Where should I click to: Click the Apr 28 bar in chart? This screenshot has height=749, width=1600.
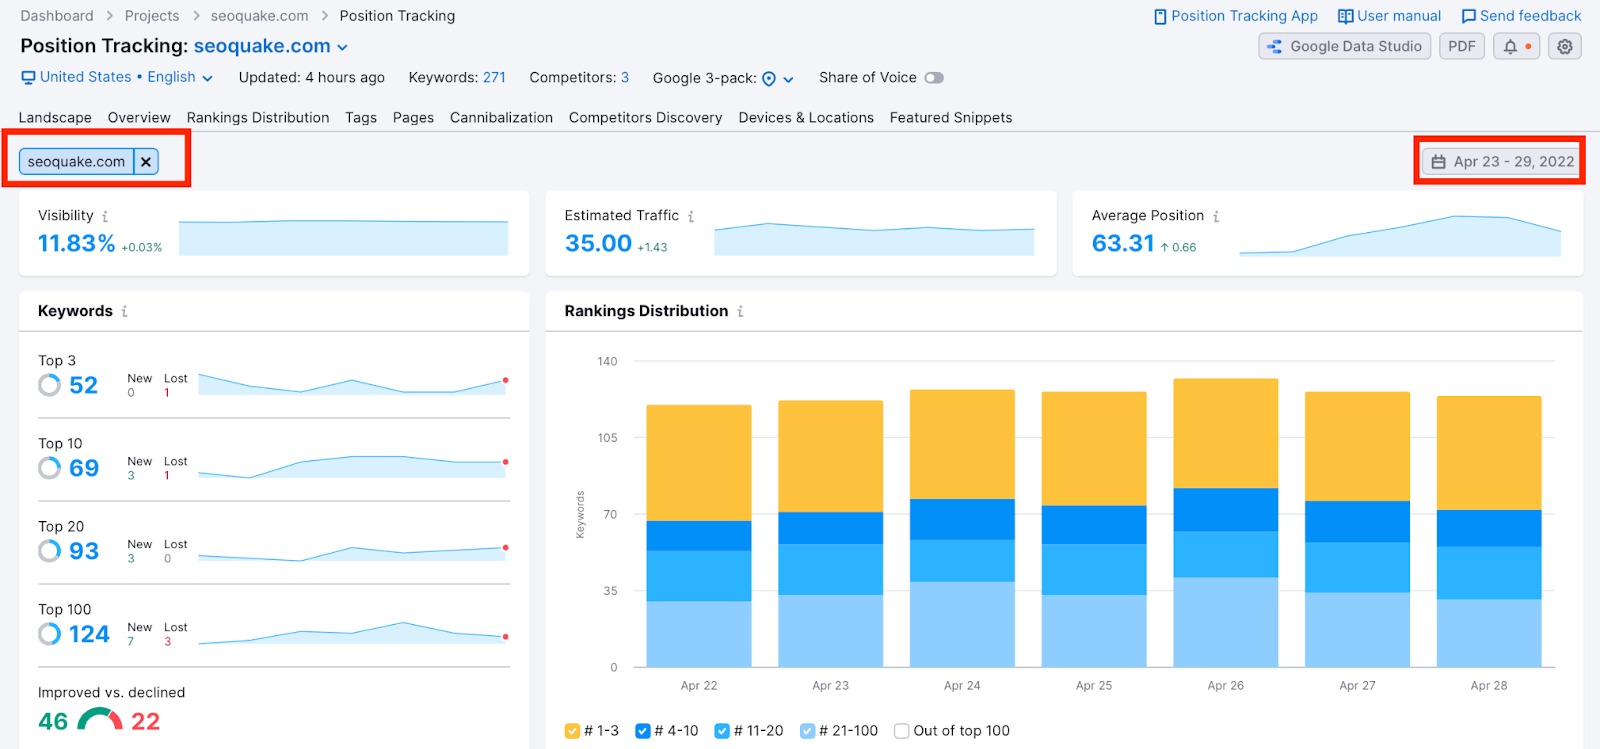(x=1489, y=532)
